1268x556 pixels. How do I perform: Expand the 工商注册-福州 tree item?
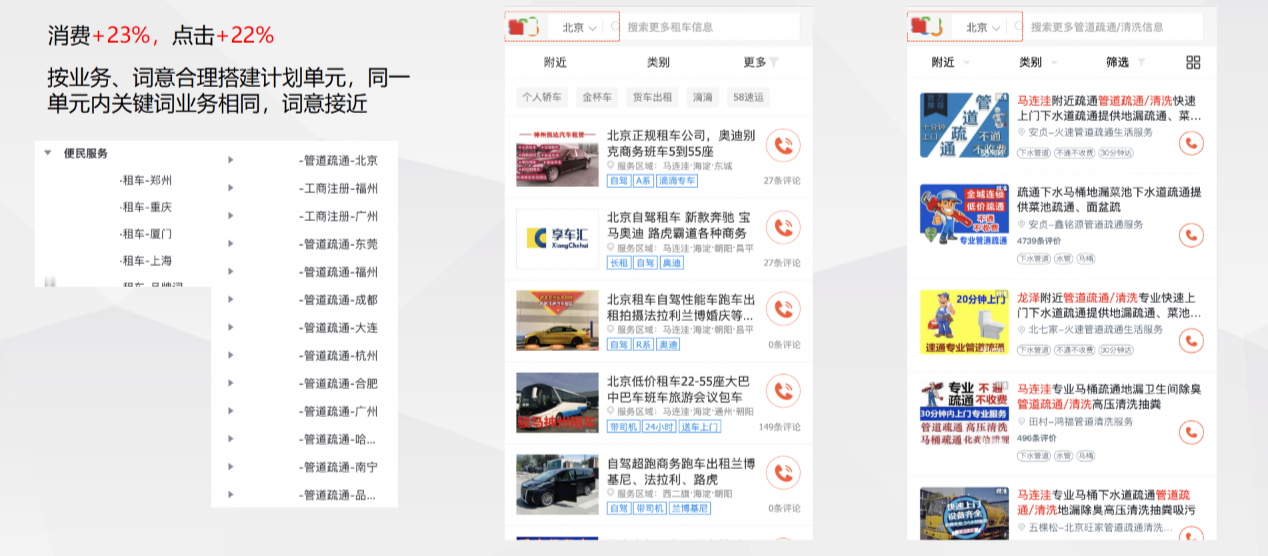coord(230,188)
